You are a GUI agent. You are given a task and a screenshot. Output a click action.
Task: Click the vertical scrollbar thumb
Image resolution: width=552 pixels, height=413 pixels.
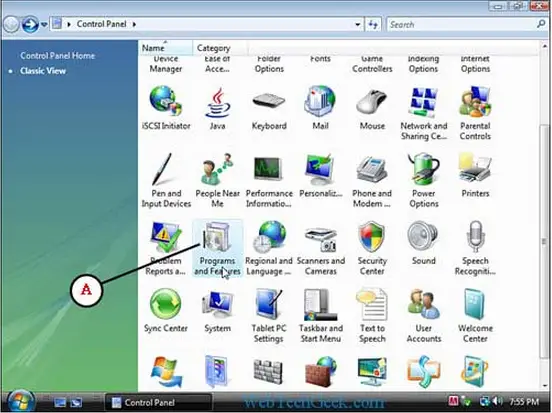click(x=544, y=241)
